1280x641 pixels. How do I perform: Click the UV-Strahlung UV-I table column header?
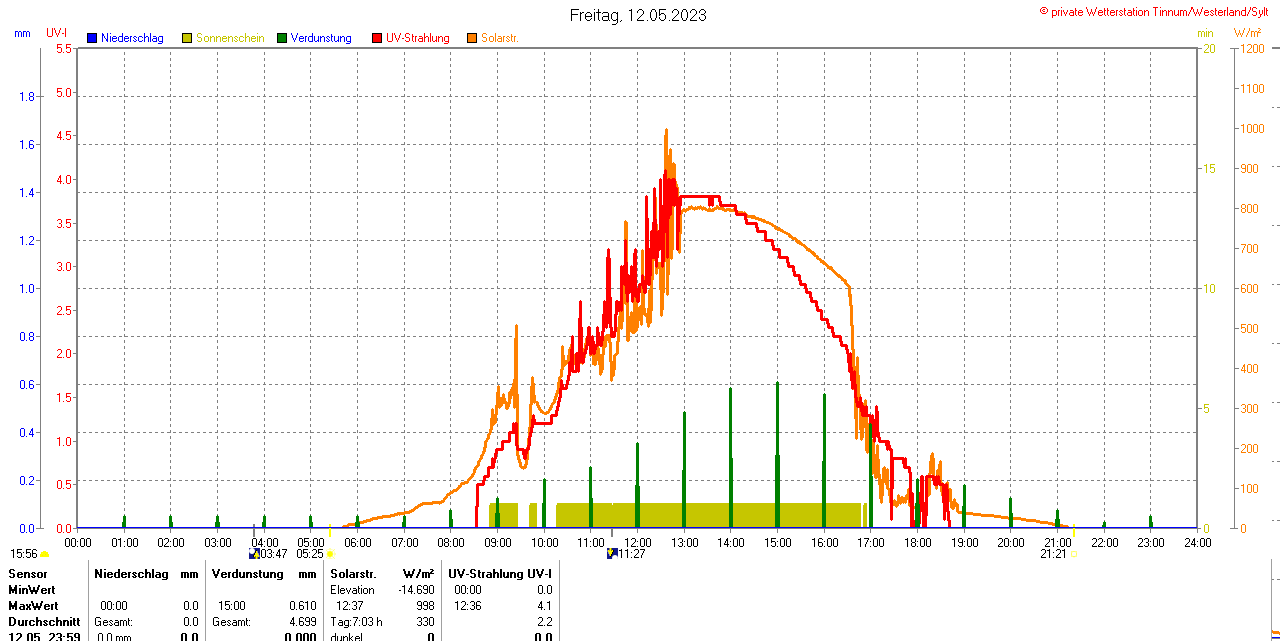[x=499, y=574]
